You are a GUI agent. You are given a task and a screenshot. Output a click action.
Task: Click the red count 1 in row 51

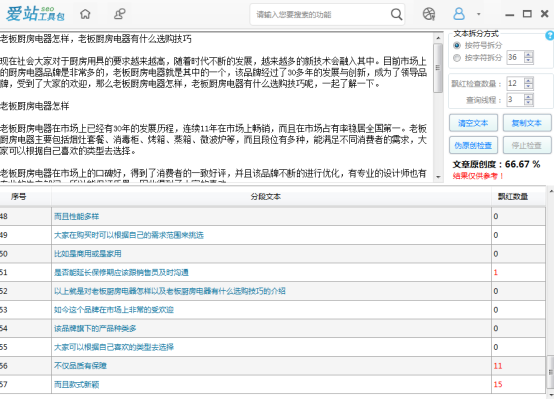point(495,272)
